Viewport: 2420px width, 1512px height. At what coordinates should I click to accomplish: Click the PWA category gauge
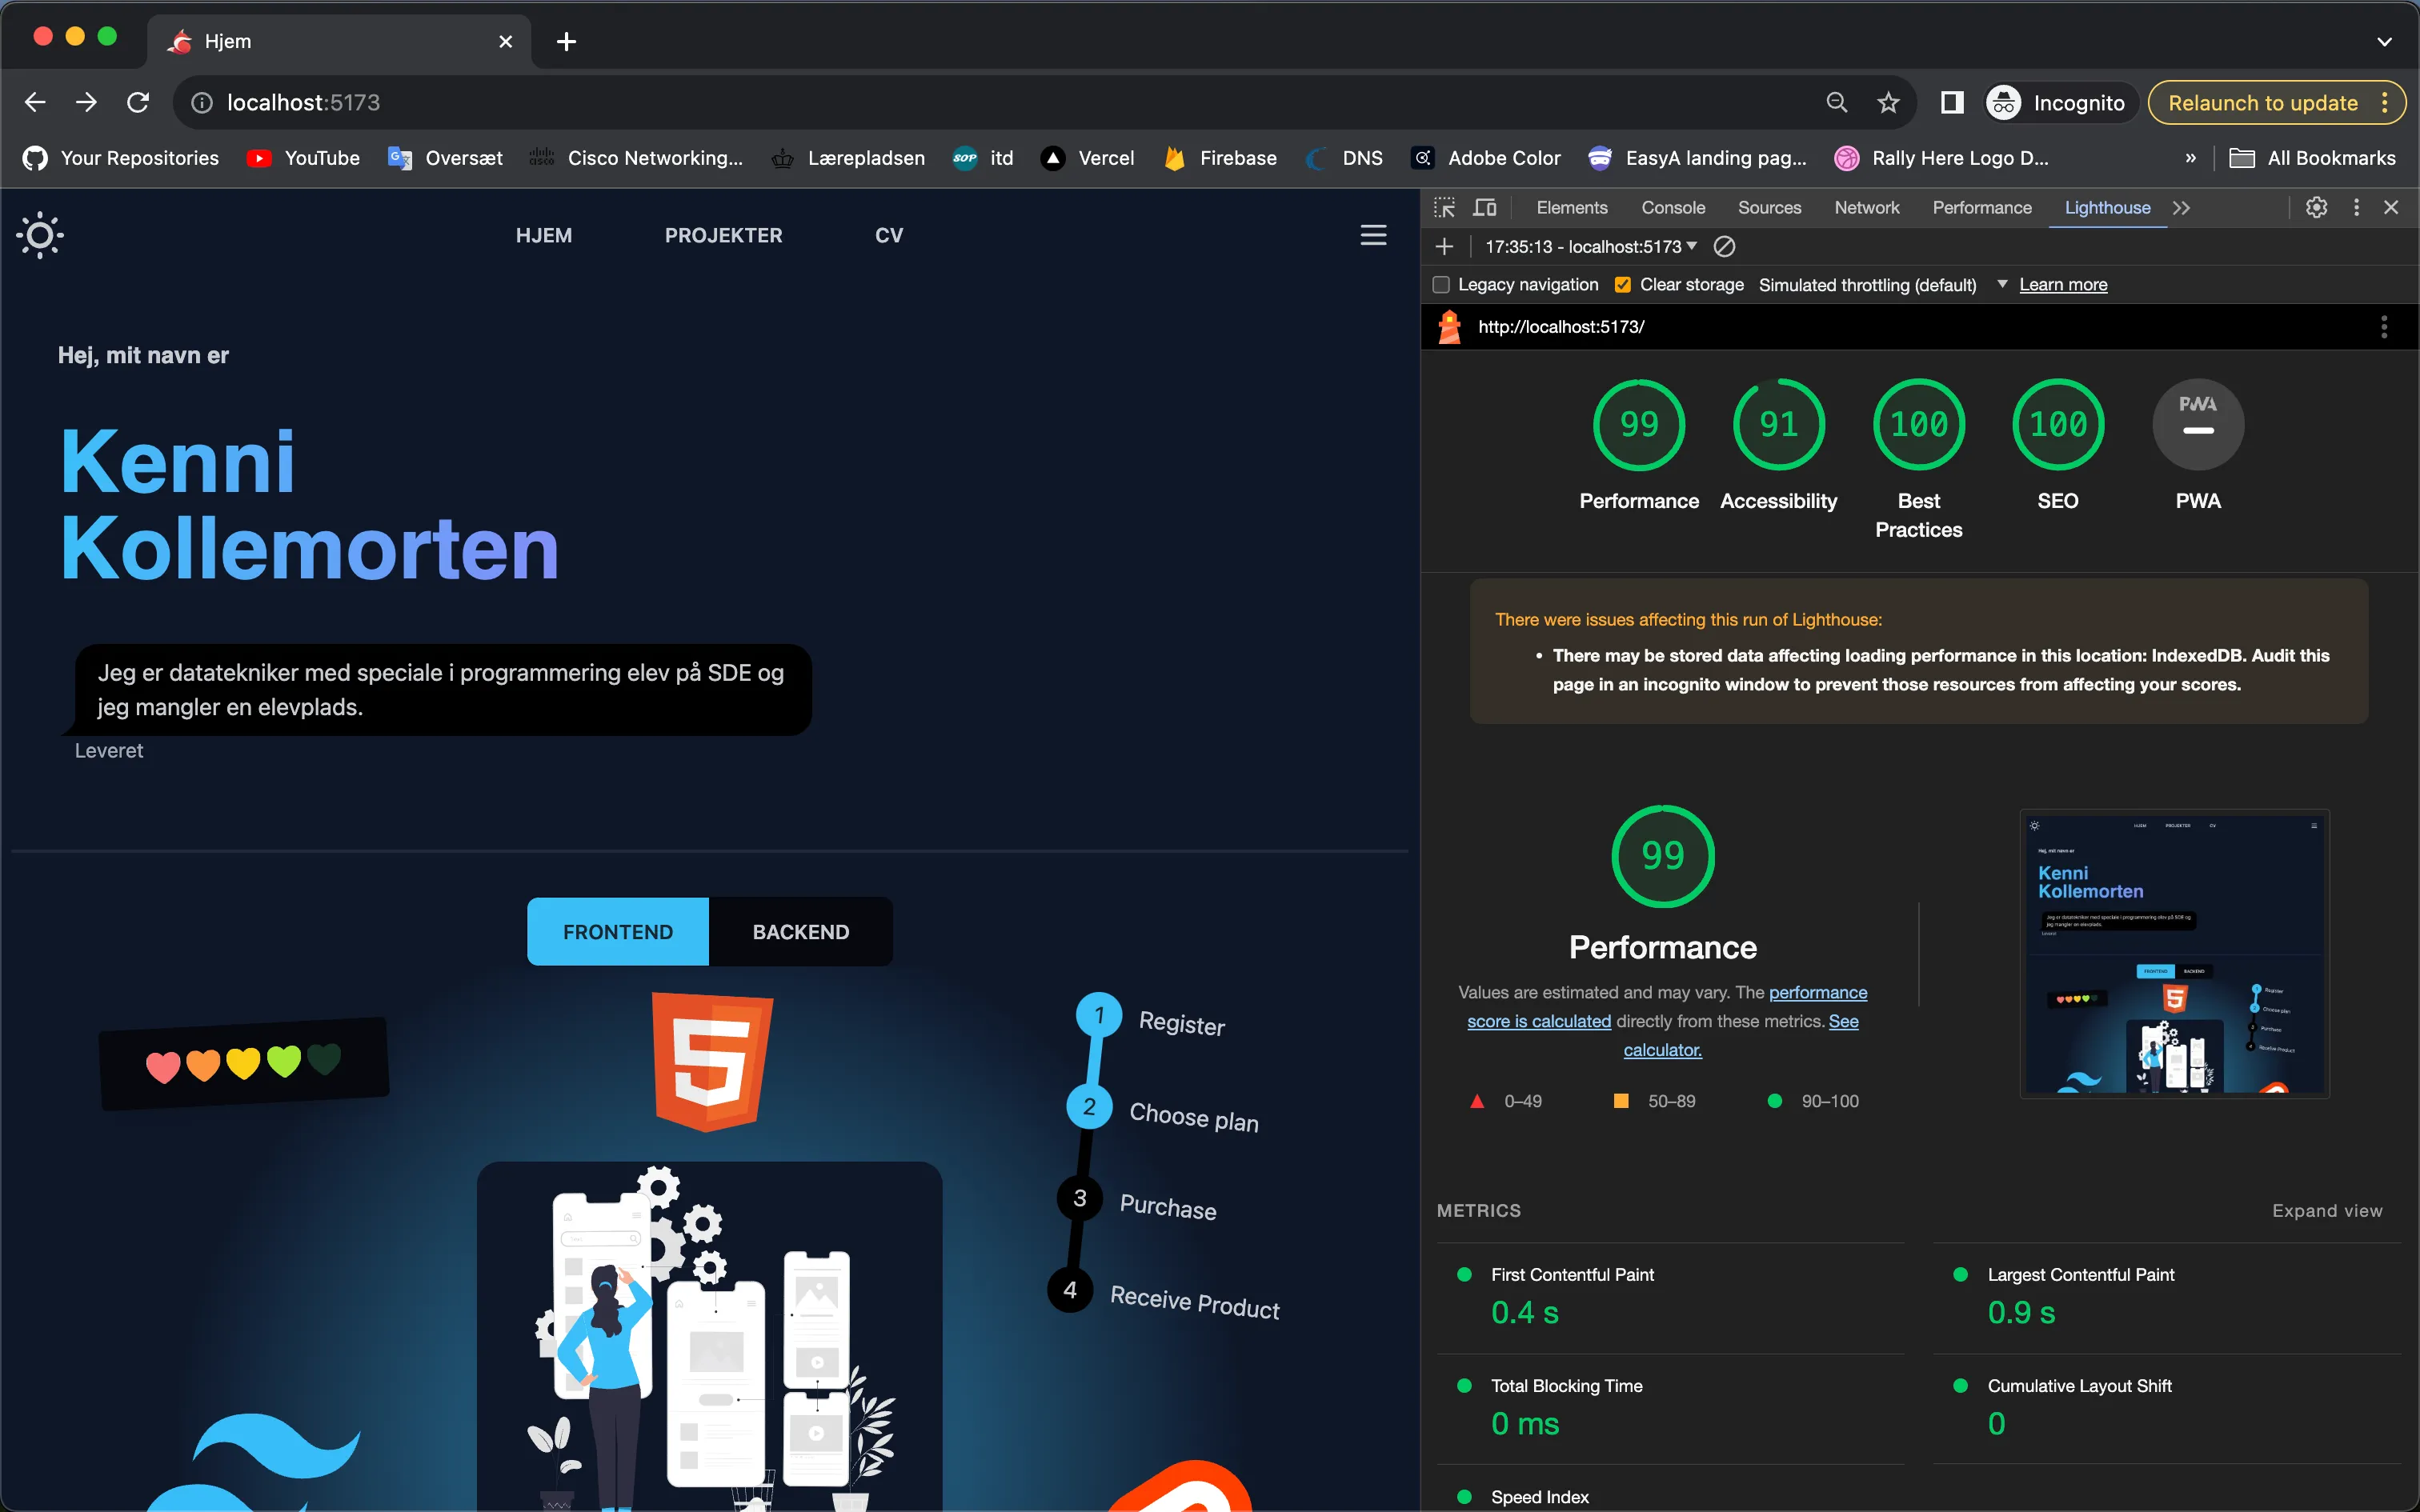pos(2198,425)
